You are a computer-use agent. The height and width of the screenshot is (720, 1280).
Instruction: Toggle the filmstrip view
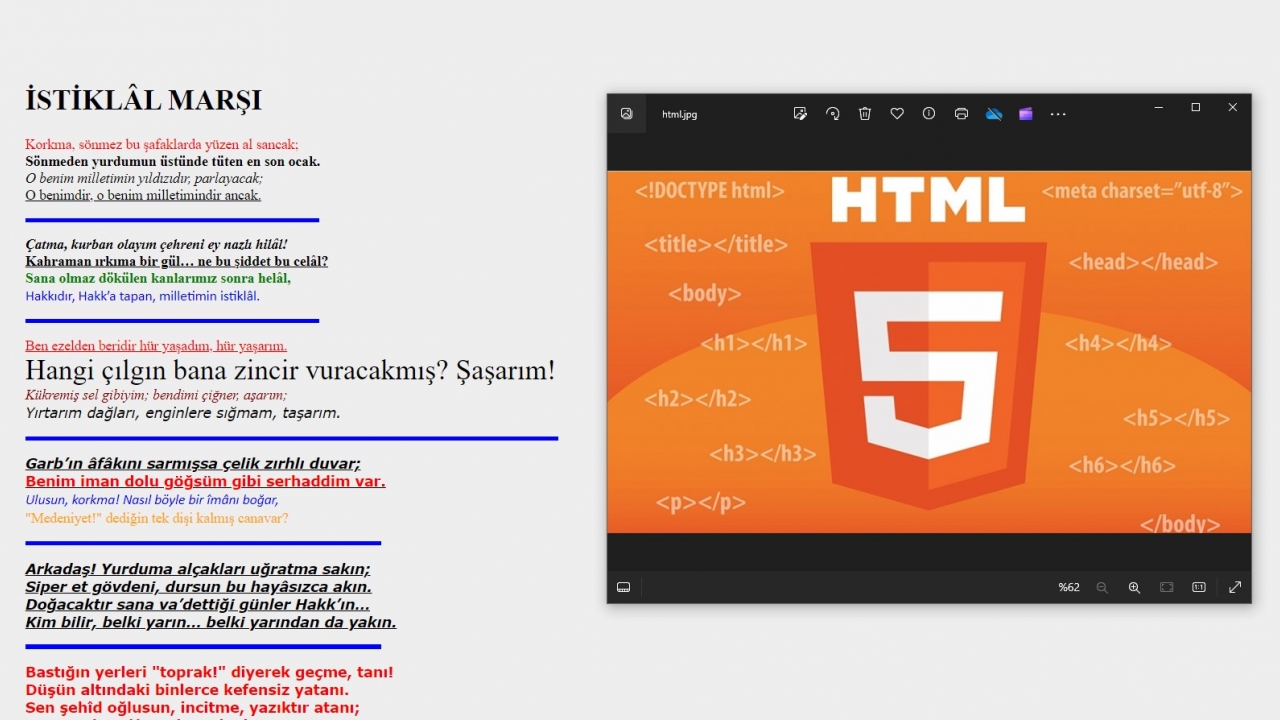(x=623, y=587)
